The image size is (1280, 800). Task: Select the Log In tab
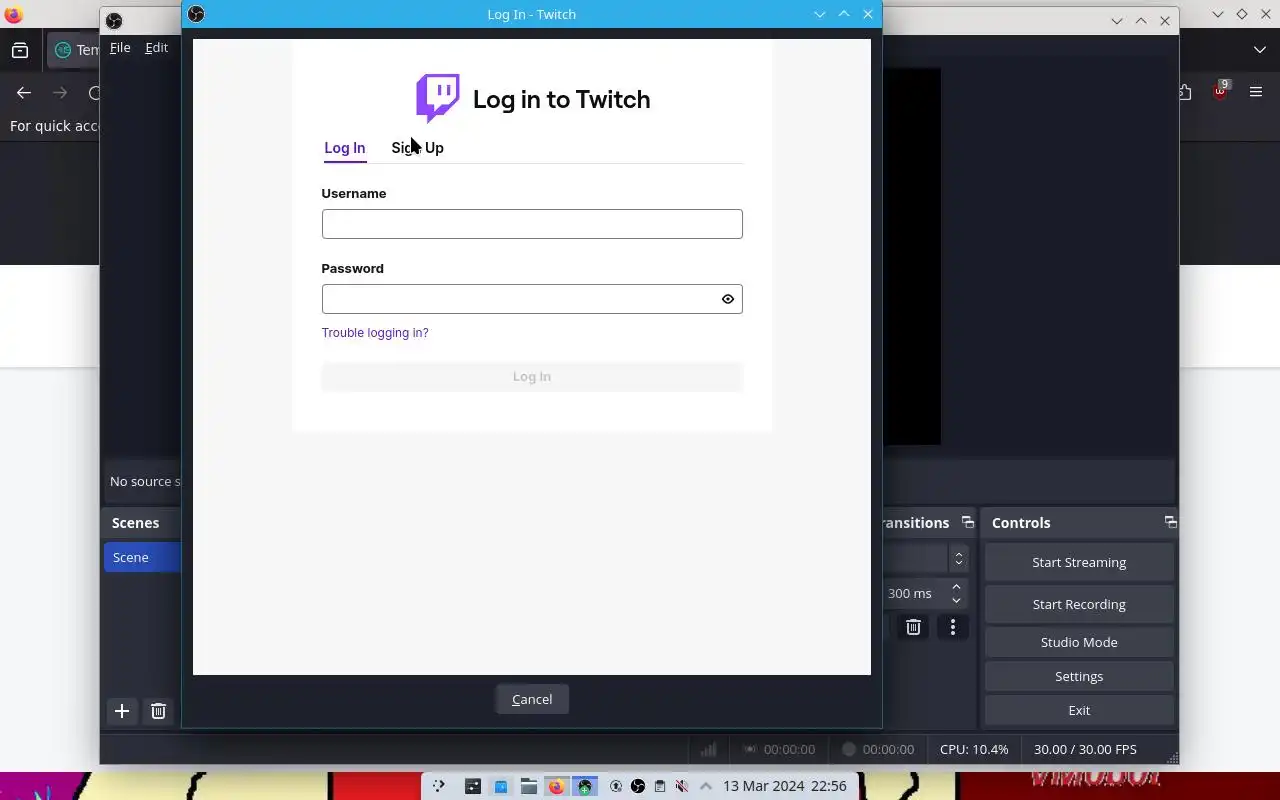[345, 148]
